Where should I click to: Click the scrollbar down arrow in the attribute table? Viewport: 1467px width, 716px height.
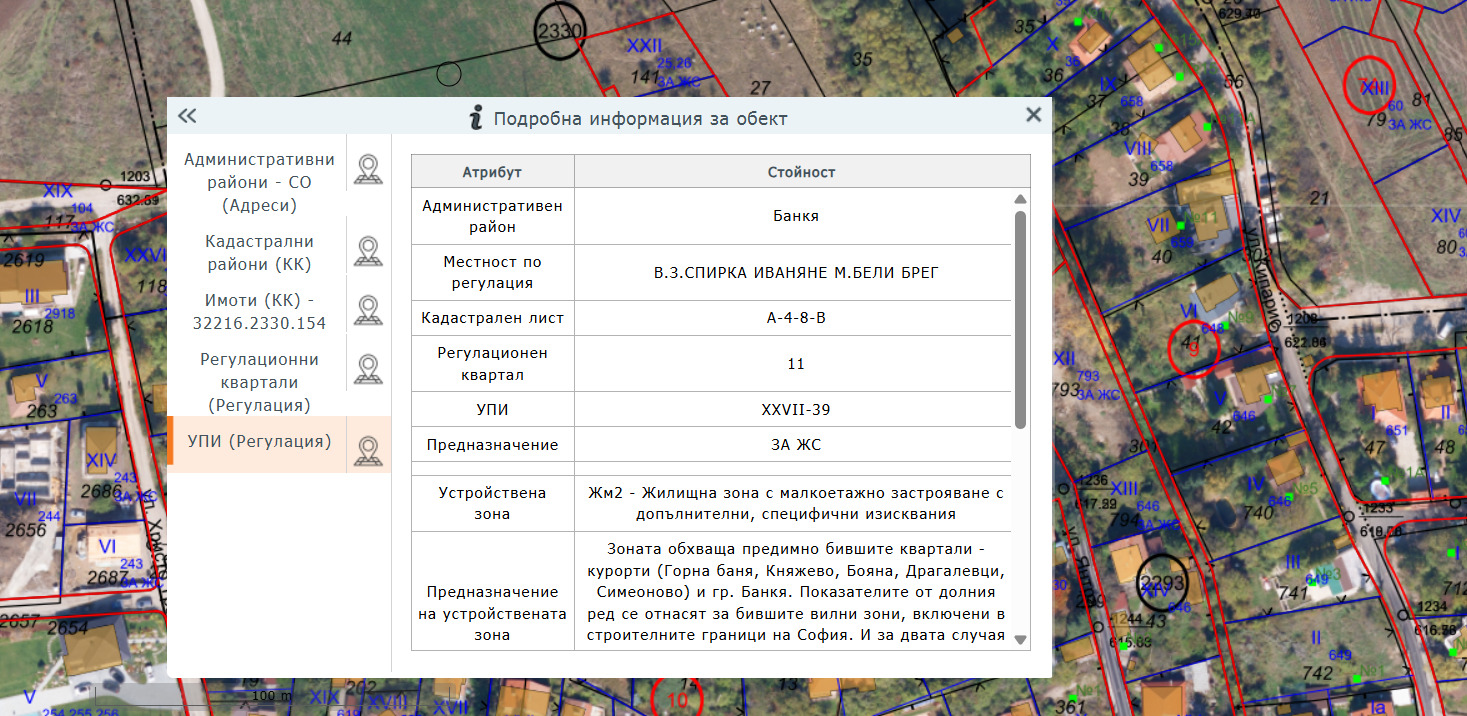(x=1020, y=641)
